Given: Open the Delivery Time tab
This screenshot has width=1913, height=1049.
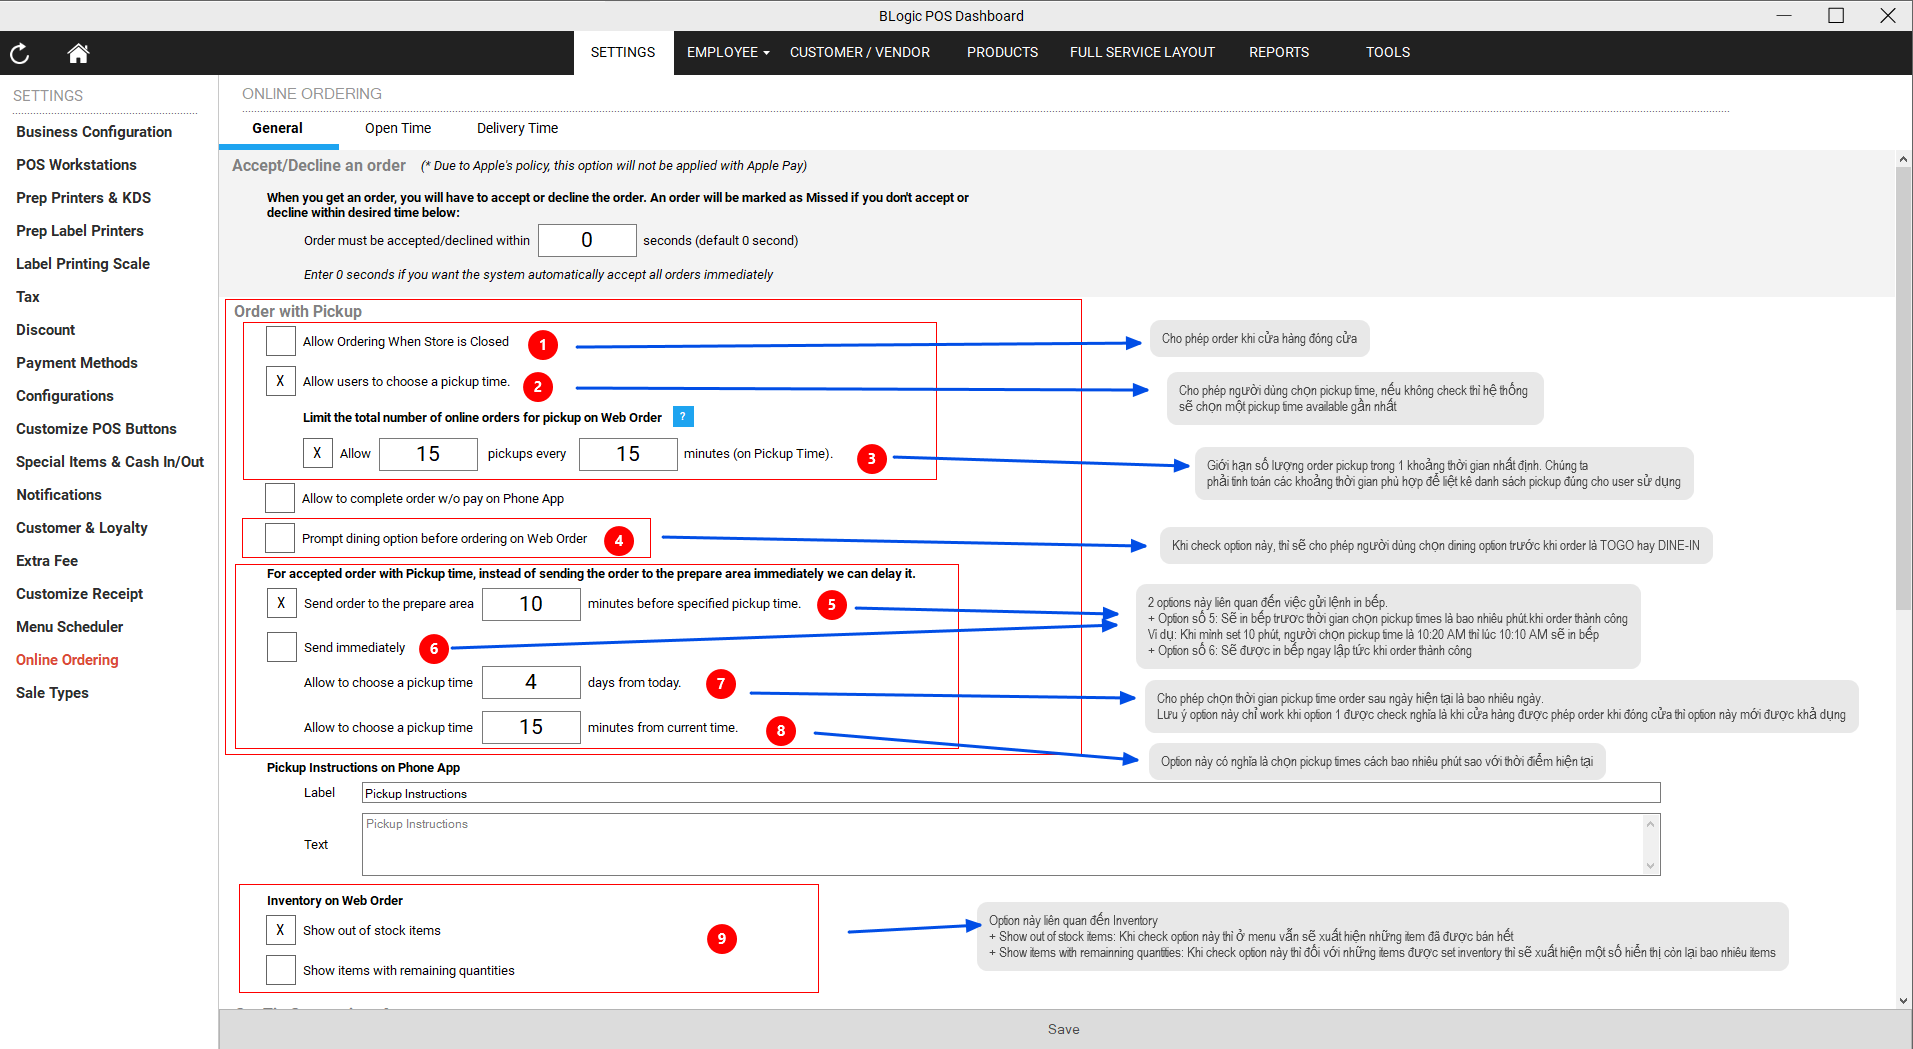Looking at the screenshot, I should point(517,128).
